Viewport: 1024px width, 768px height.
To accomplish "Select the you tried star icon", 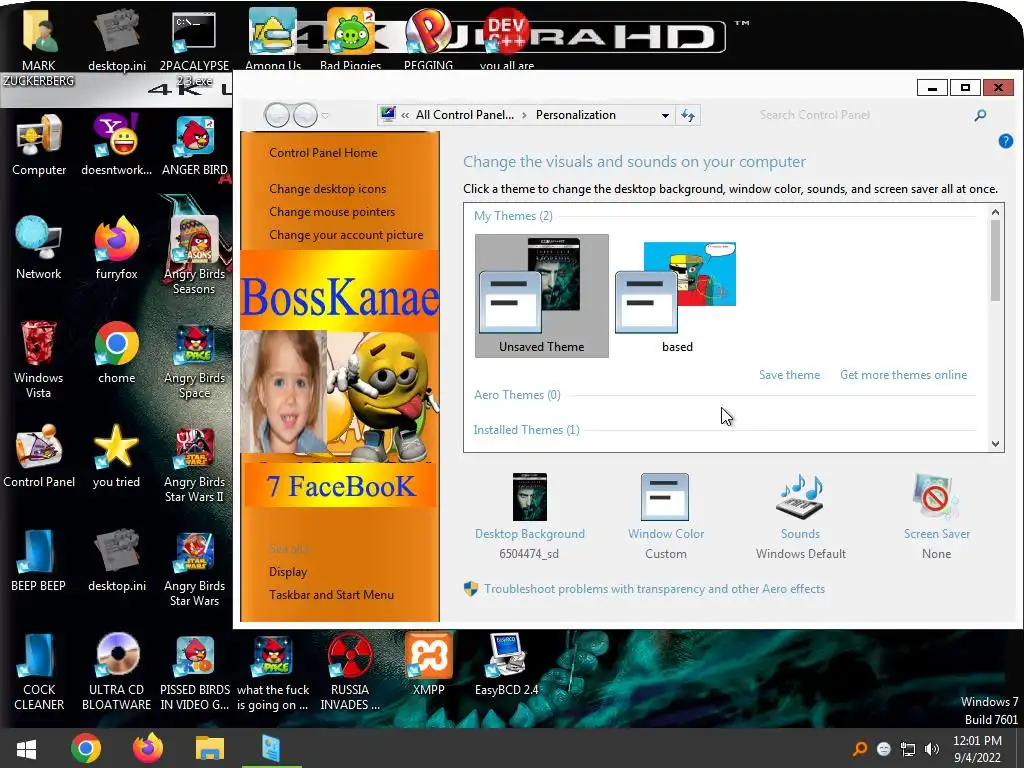I will click(x=116, y=456).
